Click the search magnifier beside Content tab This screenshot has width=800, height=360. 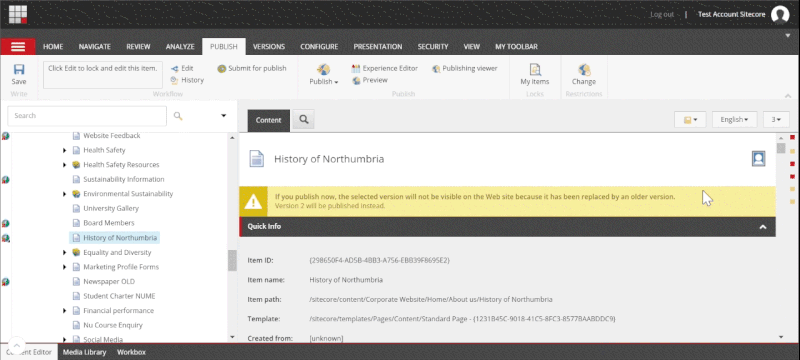304,120
